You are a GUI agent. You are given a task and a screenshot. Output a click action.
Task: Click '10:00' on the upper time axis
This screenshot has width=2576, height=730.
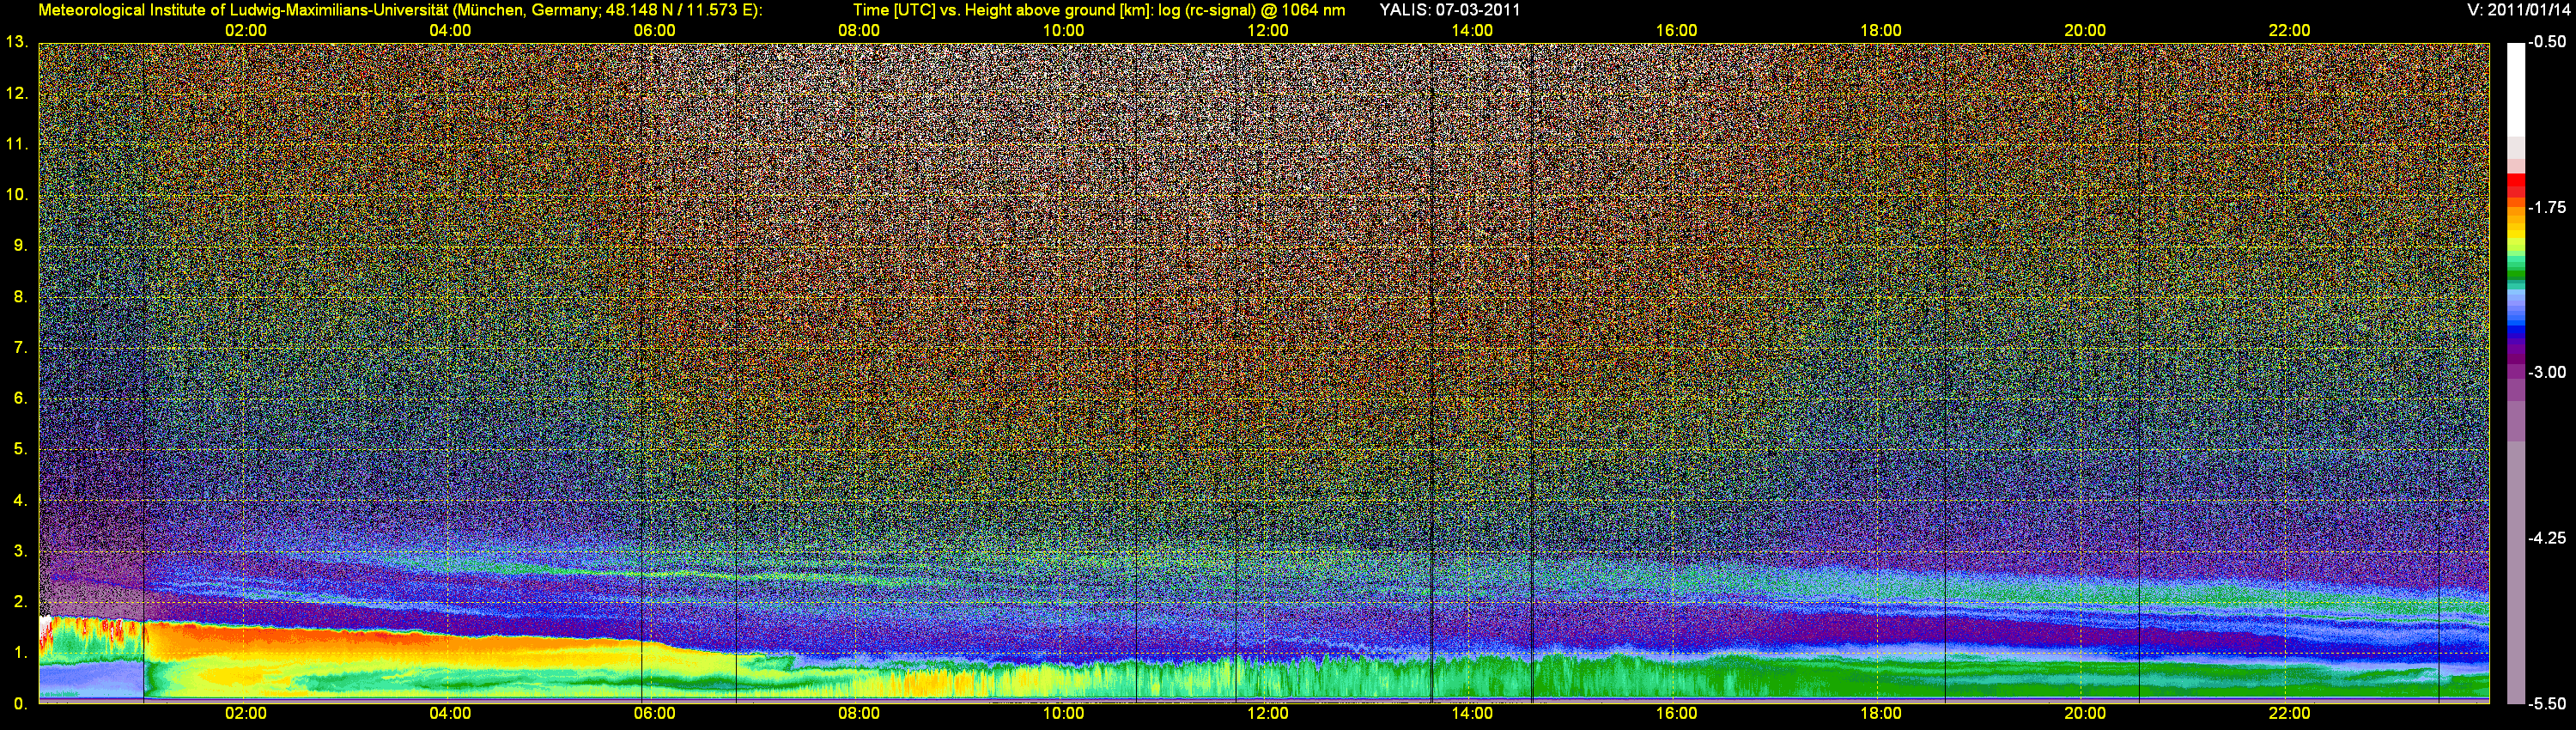click(x=1063, y=30)
